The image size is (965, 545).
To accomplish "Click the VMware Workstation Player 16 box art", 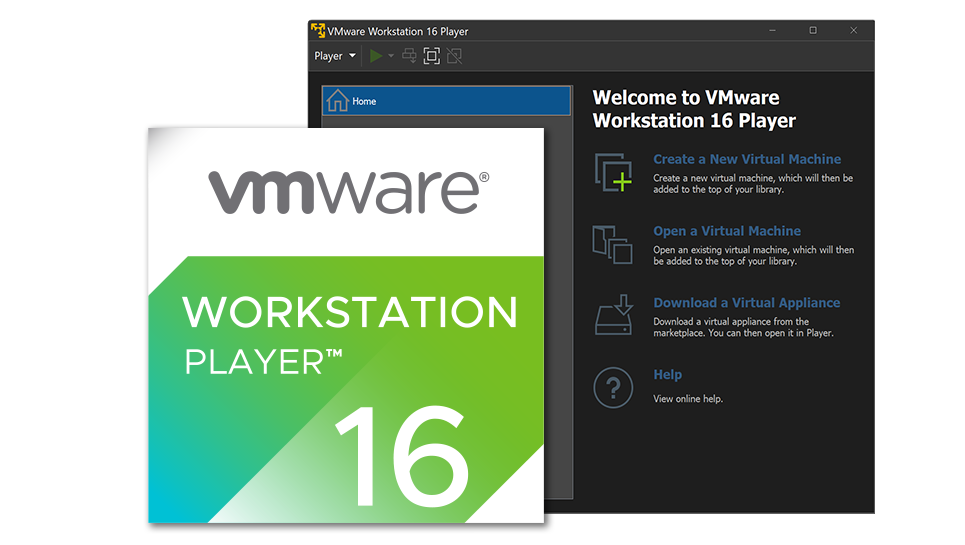I will 346,325.
